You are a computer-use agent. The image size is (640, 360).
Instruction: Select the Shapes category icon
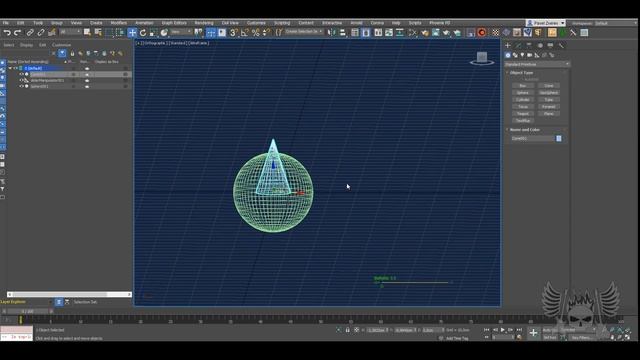[x=515, y=55]
